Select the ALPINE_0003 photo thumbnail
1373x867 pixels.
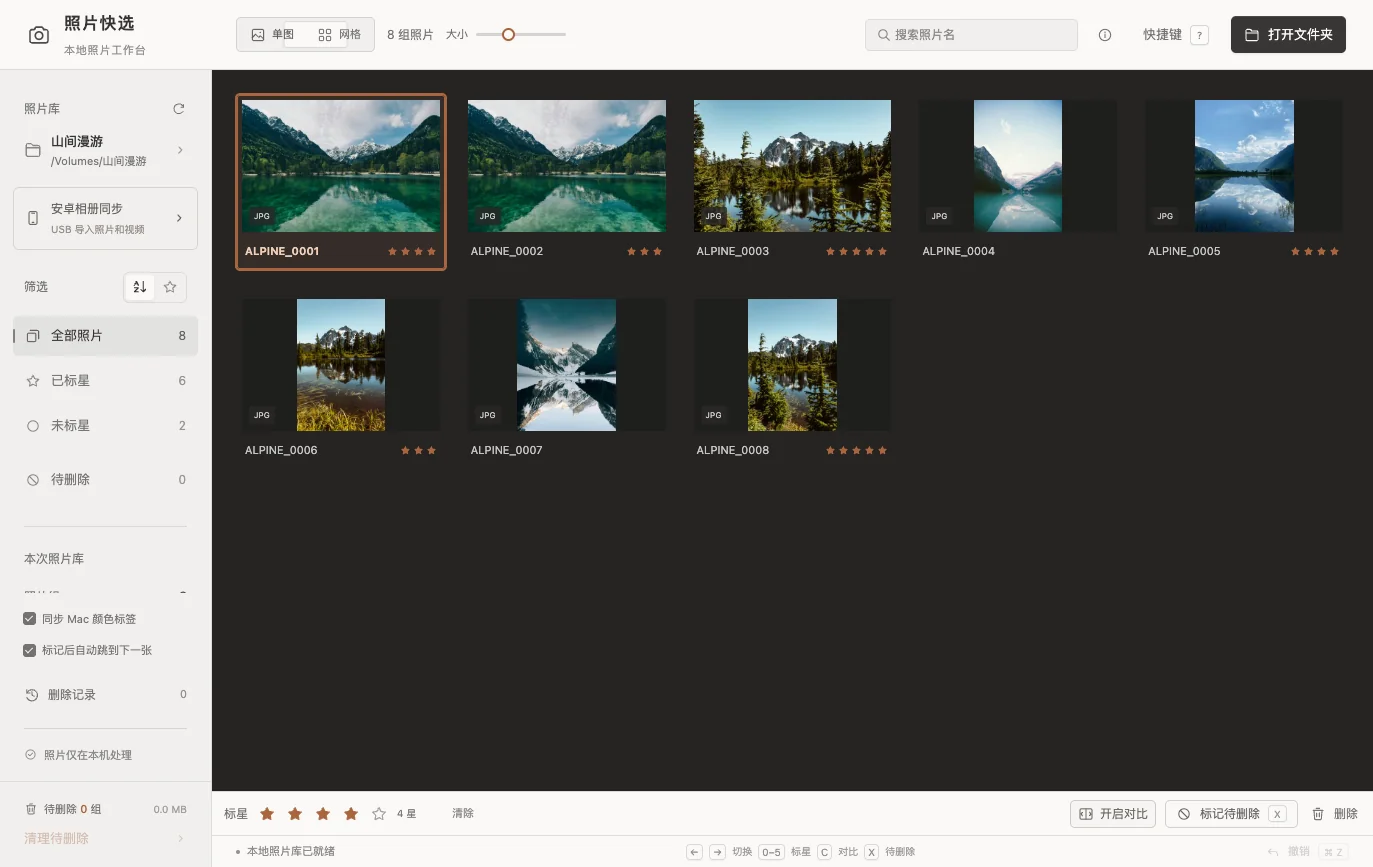[x=792, y=166]
